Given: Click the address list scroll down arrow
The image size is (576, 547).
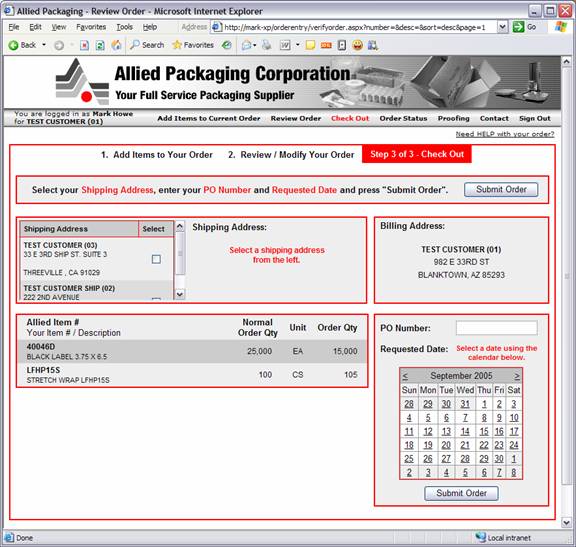Looking at the screenshot, I should coord(180,294).
